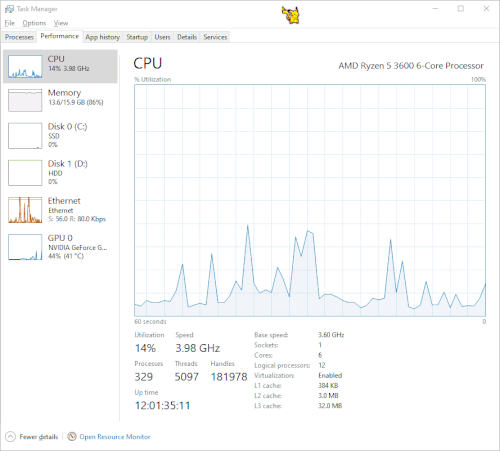Click the Resource Monitor icon at bottom
The image size is (500, 451).
click(72, 436)
